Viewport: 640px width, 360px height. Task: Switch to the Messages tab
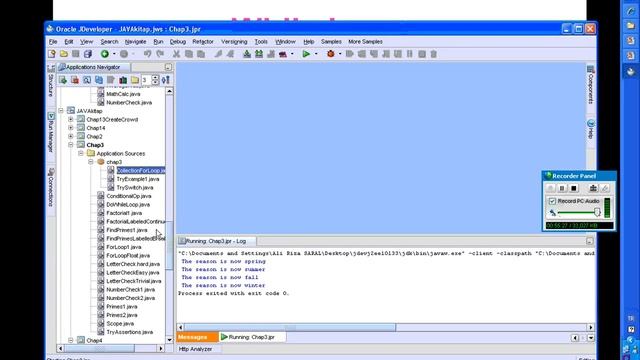point(198,337)
